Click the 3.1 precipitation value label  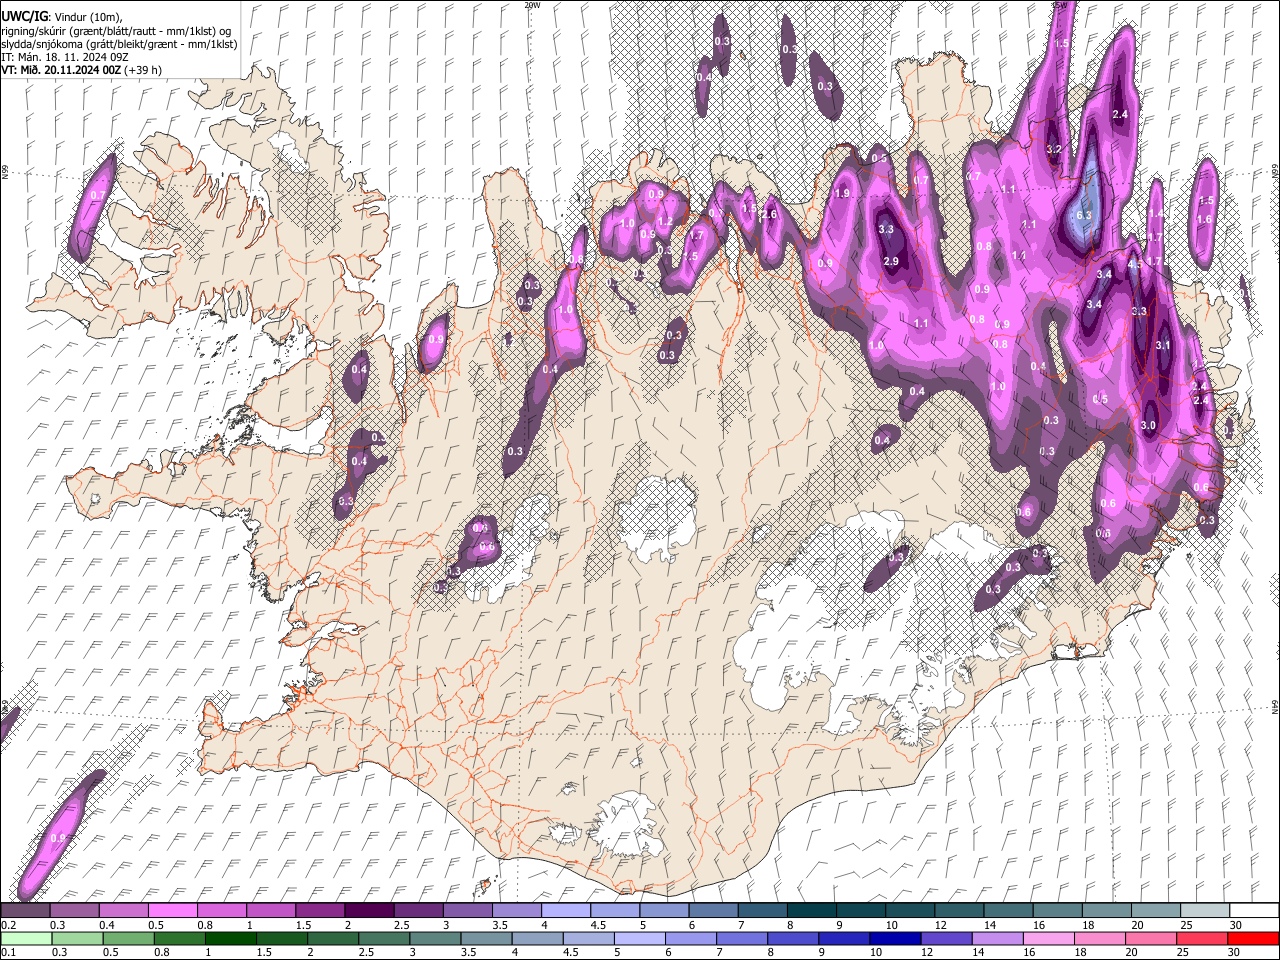coord(1162,345)
